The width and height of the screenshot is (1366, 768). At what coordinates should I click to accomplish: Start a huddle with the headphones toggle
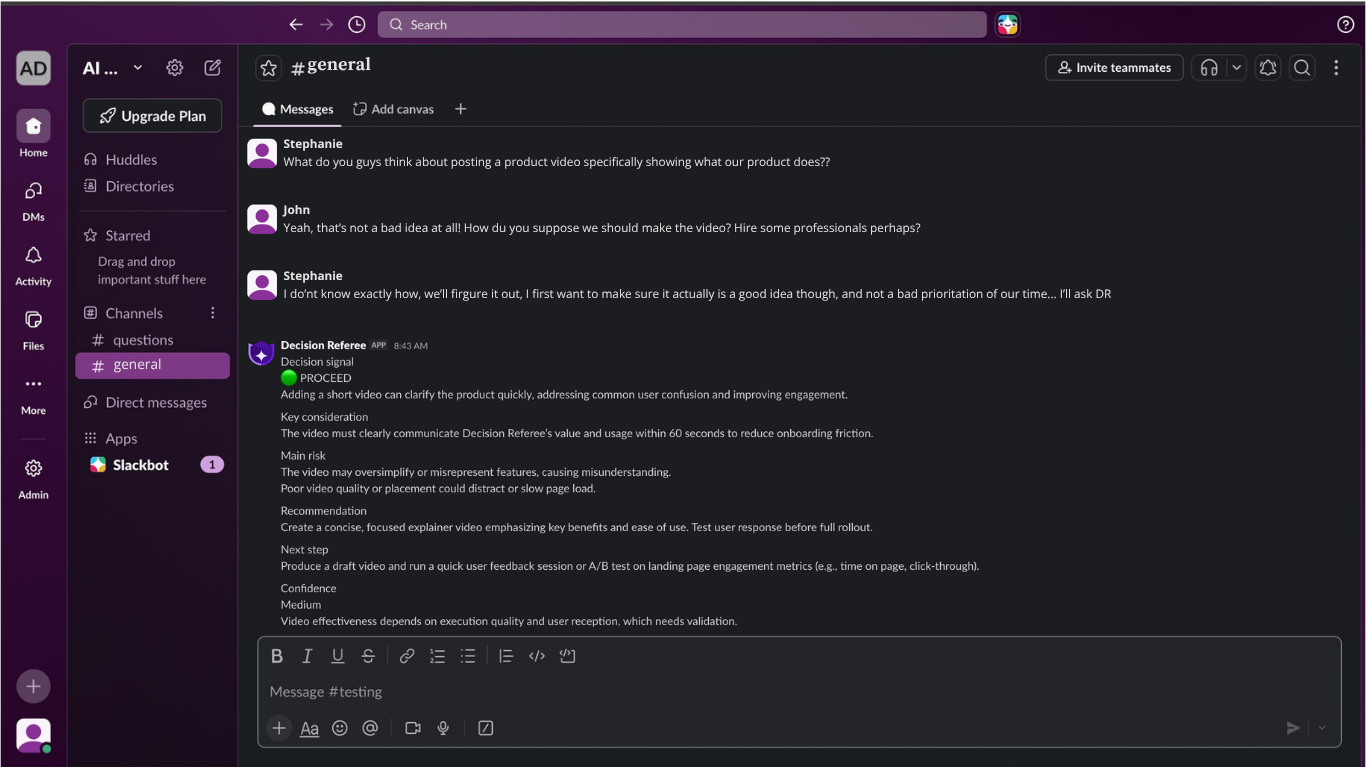(x=1208, y=67)
